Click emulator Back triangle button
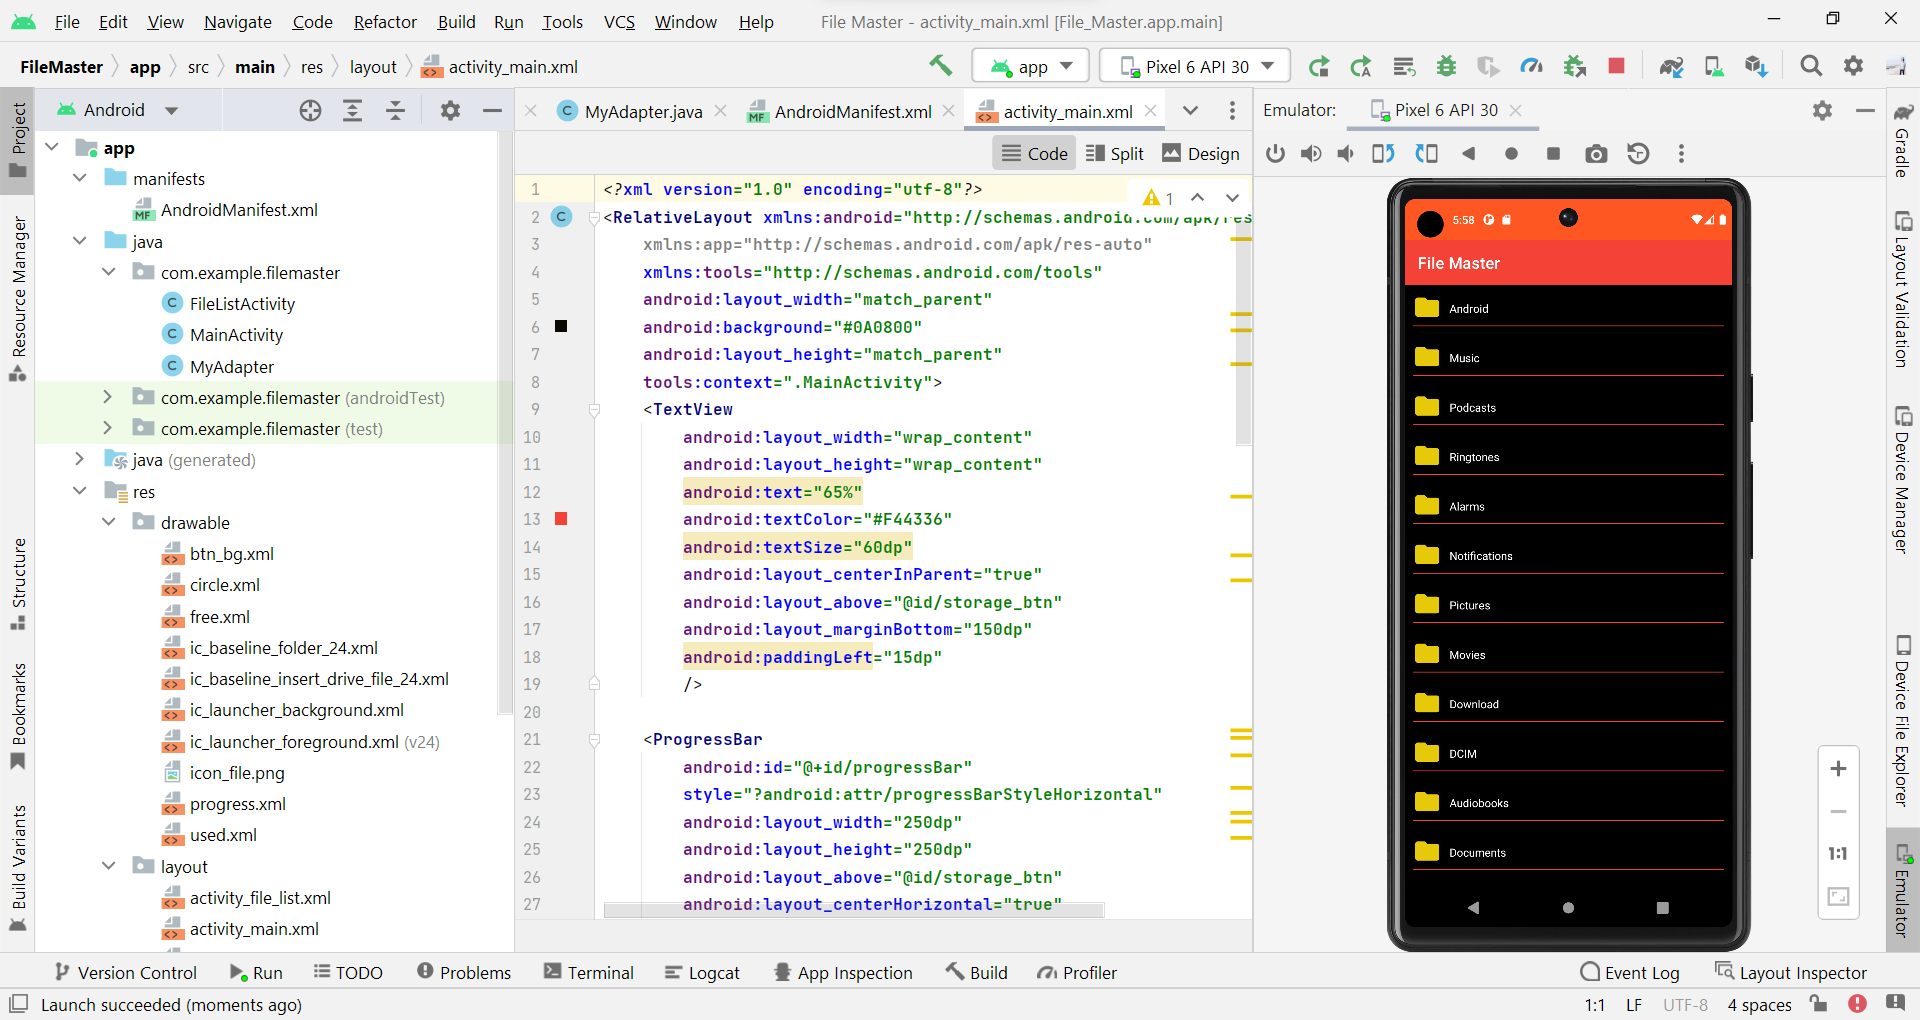1920x1020 pixels. tap(1468, 154)
